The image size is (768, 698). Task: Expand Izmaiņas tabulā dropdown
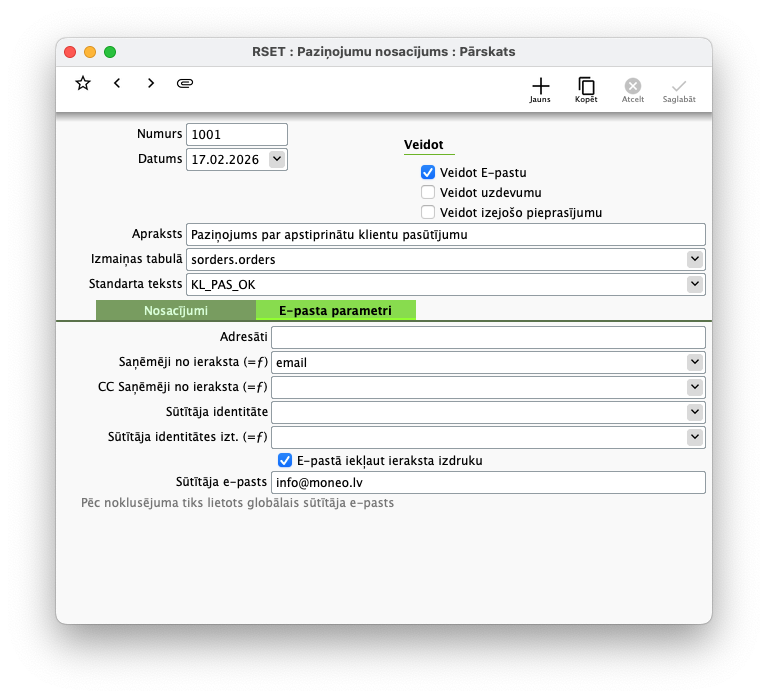tap(695, 259)
